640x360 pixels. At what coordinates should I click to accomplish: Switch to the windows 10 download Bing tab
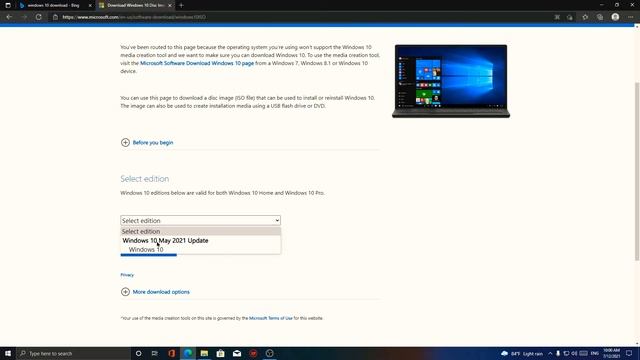click(x=53, y=5)
